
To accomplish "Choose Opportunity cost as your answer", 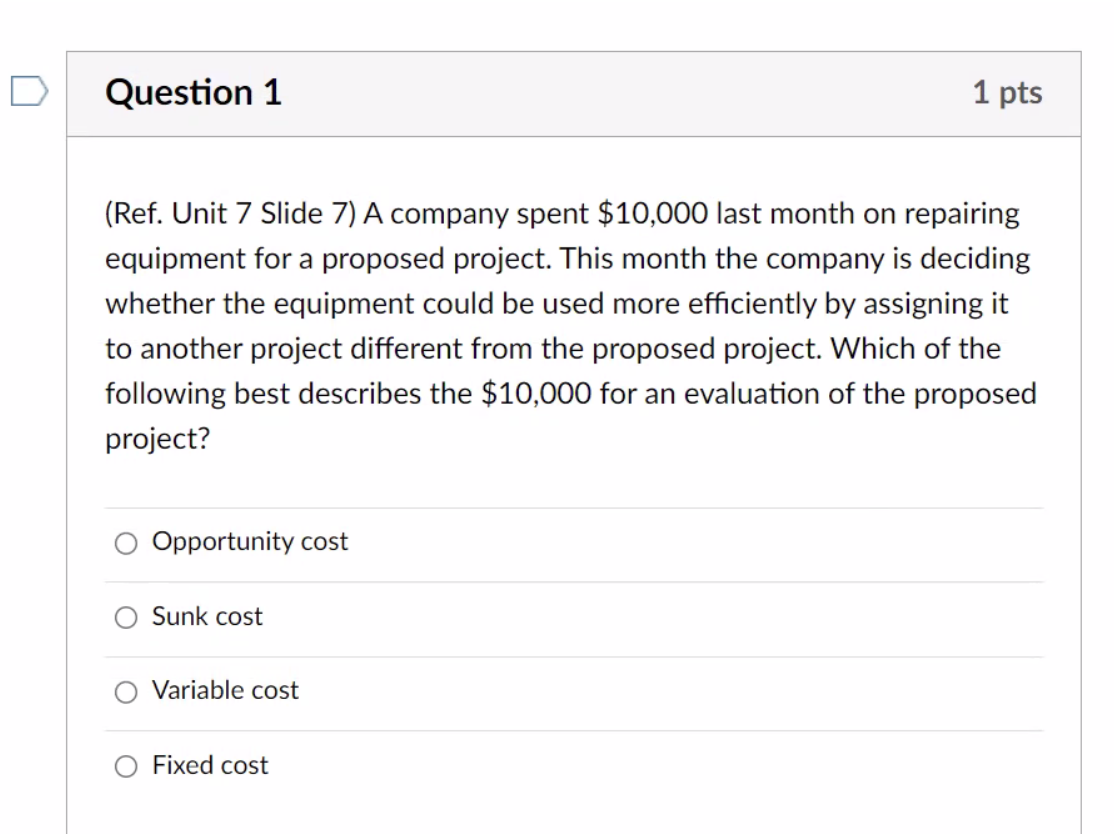I will pos(125,542).
